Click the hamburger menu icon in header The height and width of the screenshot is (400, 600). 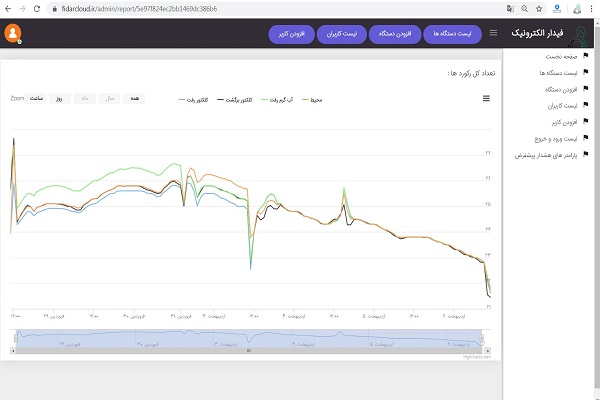click(493, 34)
